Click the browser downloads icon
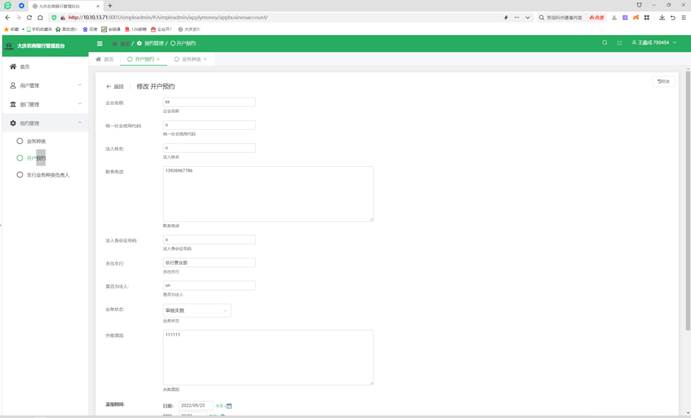Screen dimensions: 691x418 tap(661, 17)
